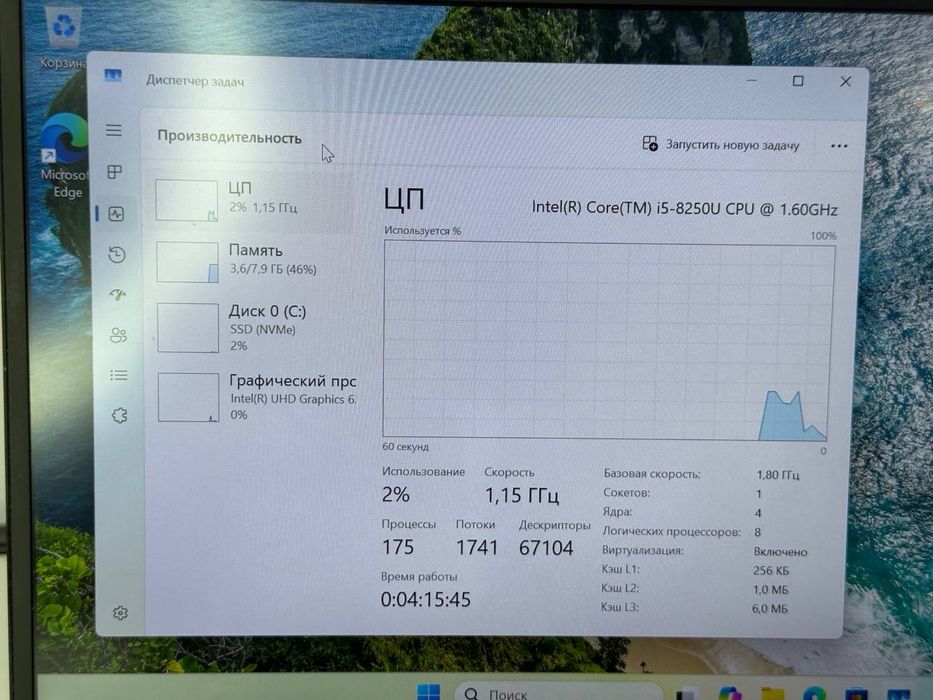Open the Copilot taskbar icon
Image resolution: width=933 pixels, height=700 pixels.
pos(730,693)
